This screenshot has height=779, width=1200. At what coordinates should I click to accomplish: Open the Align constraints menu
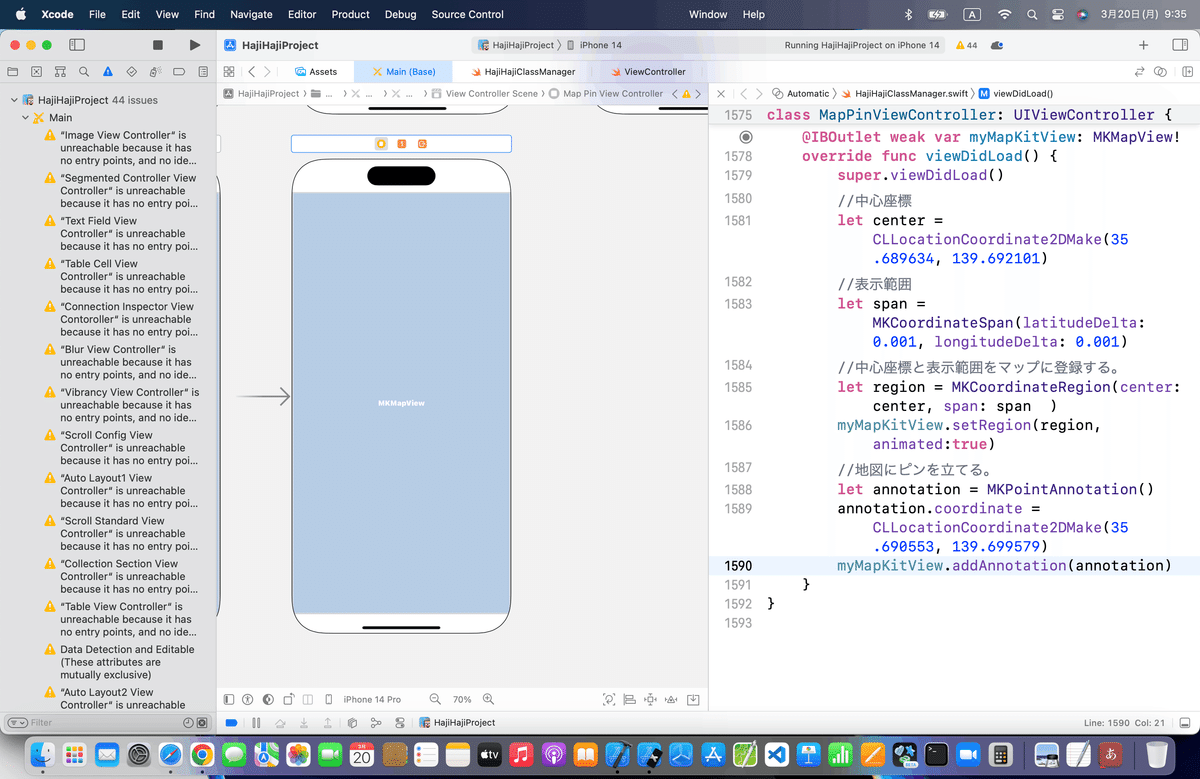pos(630,699)
